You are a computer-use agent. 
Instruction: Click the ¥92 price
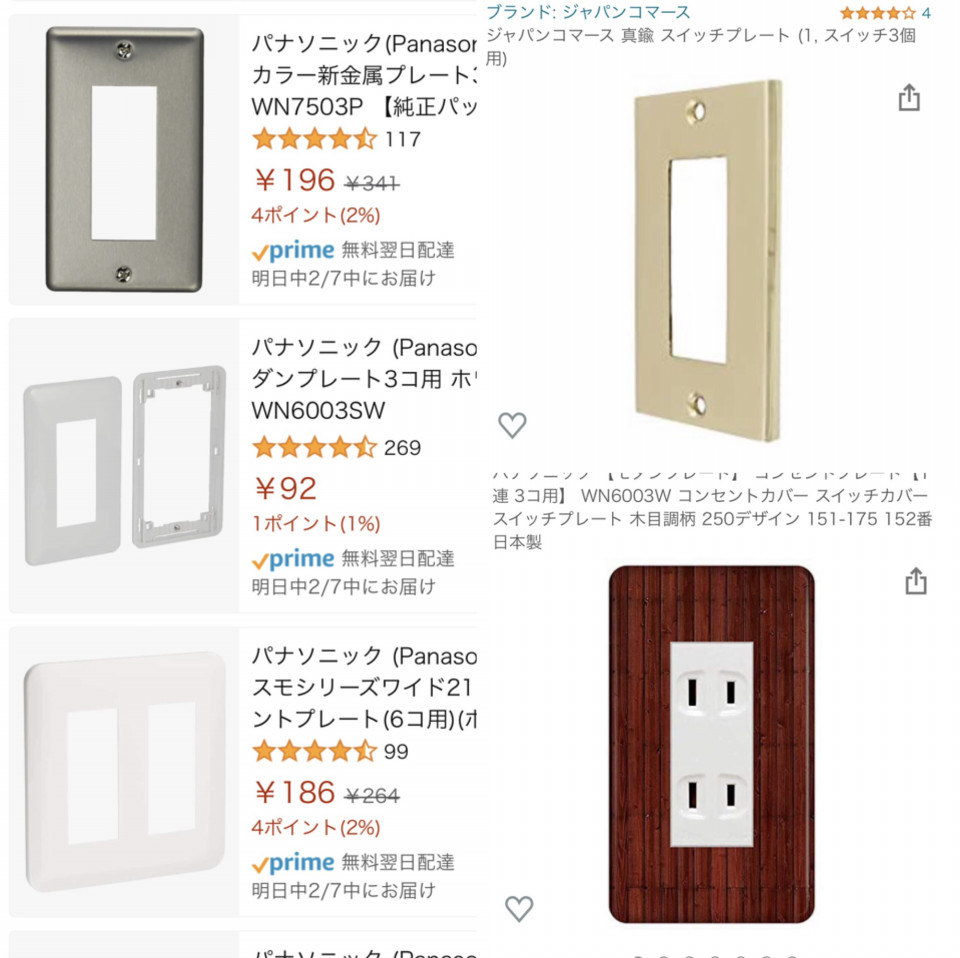[285, 488]
